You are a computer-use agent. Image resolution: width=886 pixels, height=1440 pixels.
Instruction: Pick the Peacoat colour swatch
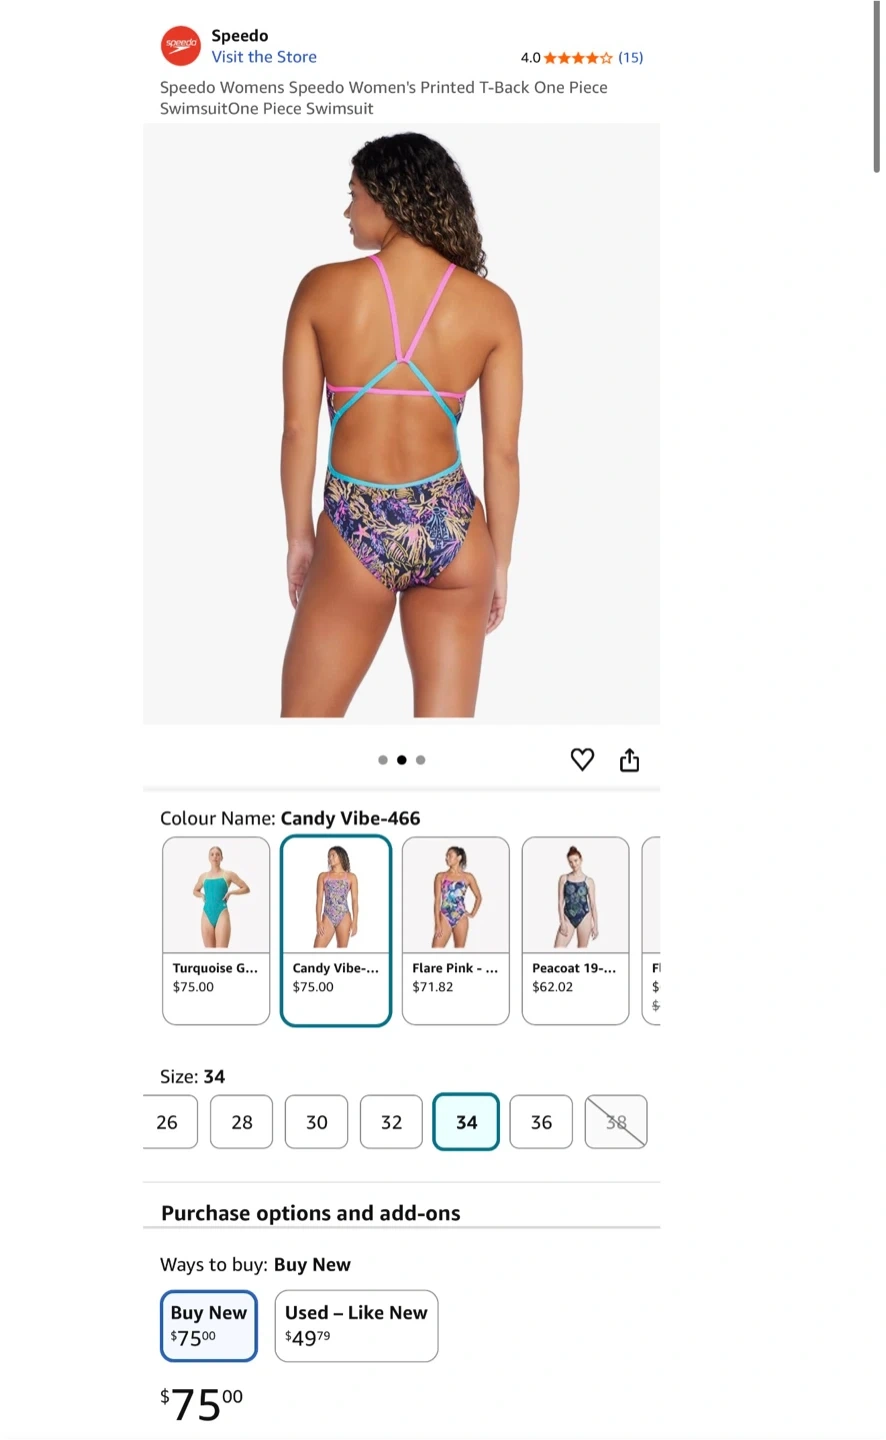pos(576,931)
